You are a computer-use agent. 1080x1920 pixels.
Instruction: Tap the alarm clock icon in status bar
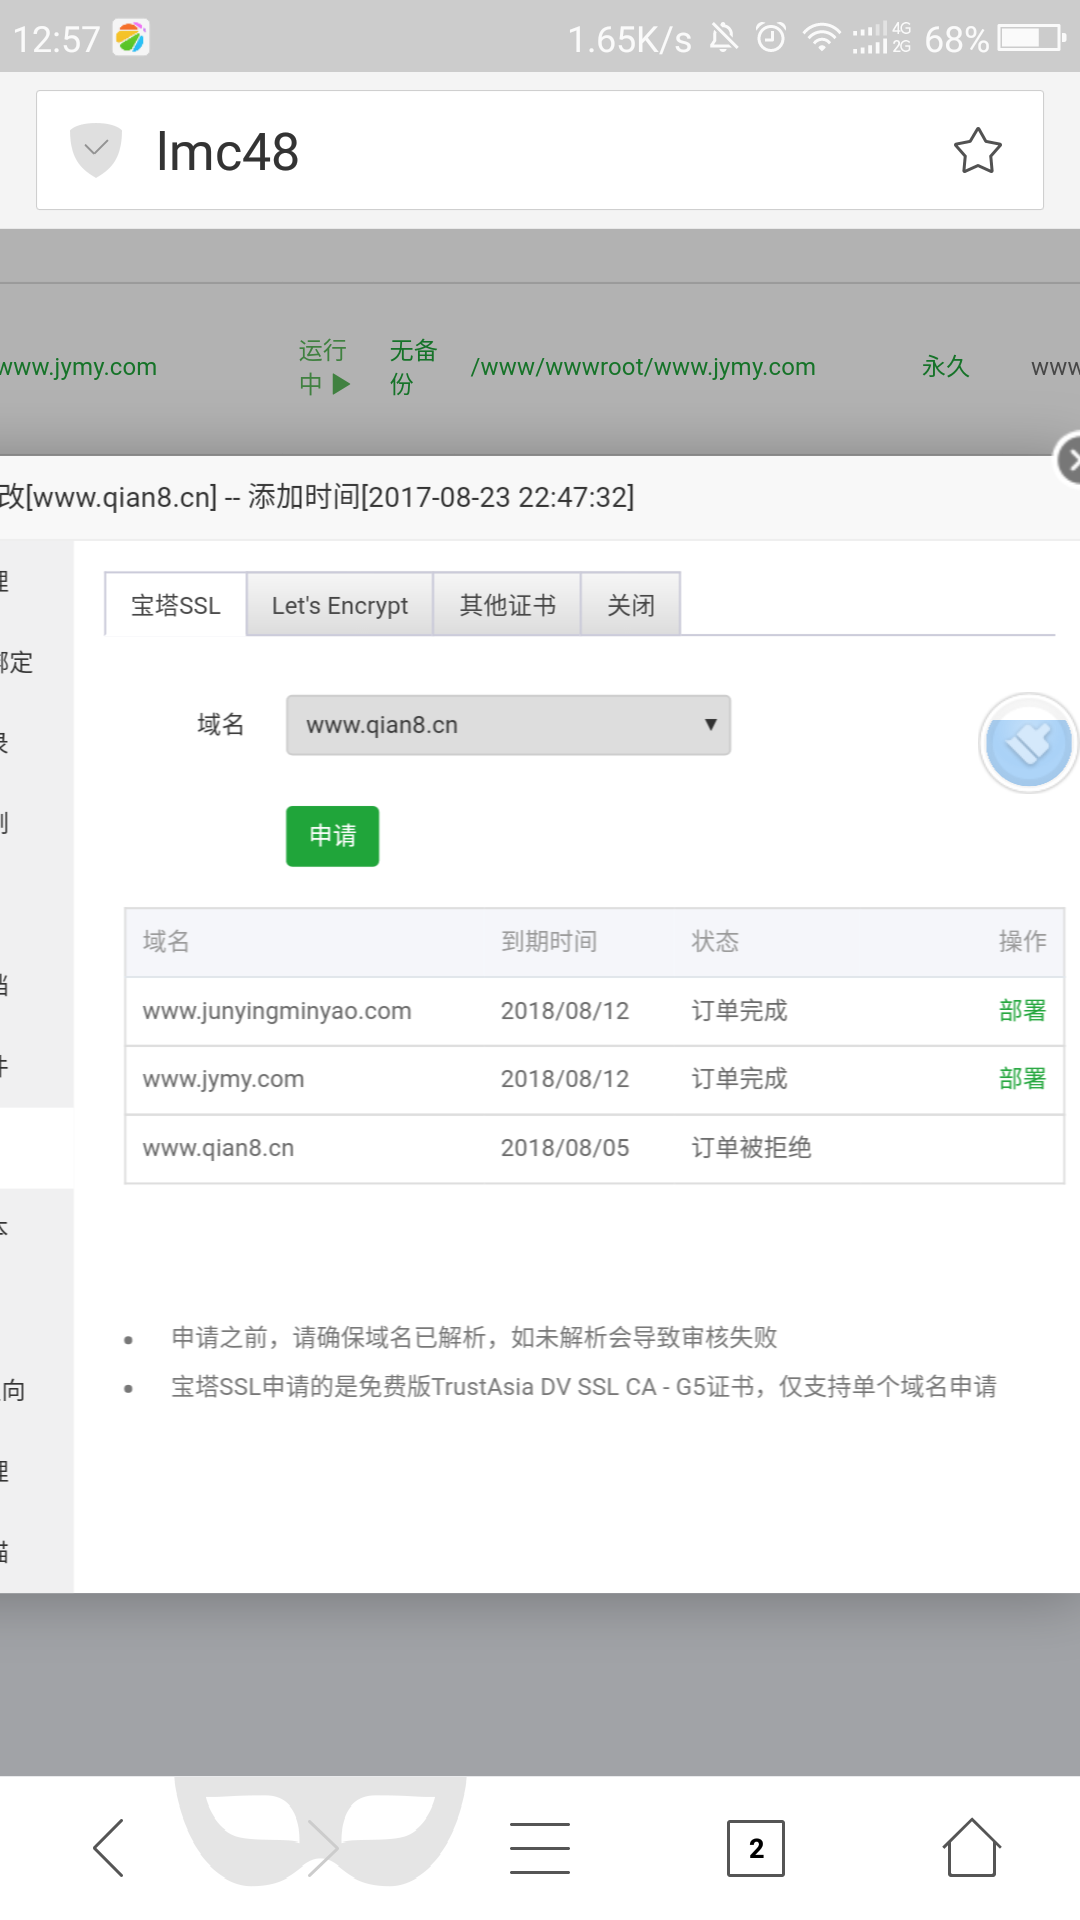(771, 38)
